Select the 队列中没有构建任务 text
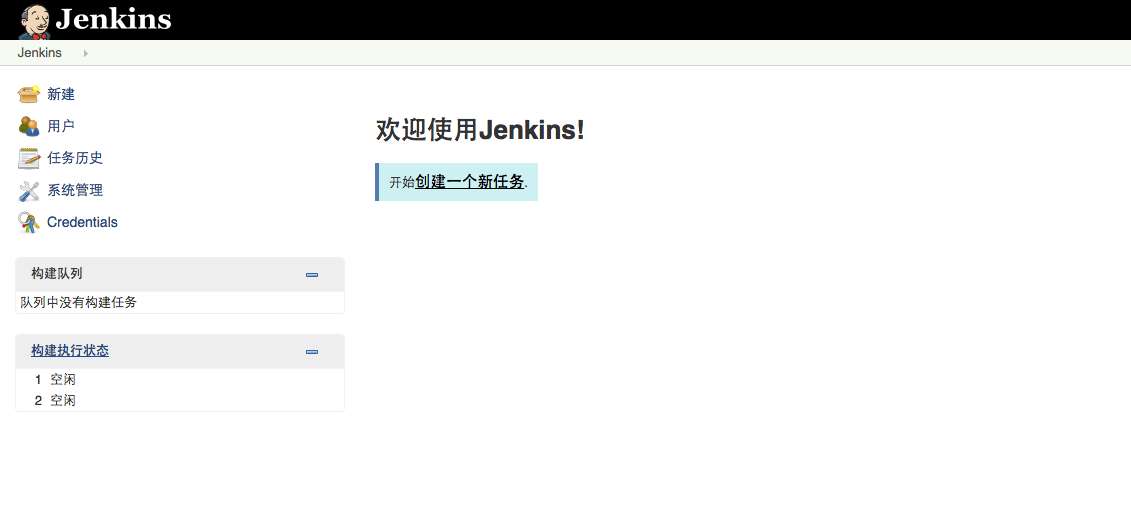 79,302
